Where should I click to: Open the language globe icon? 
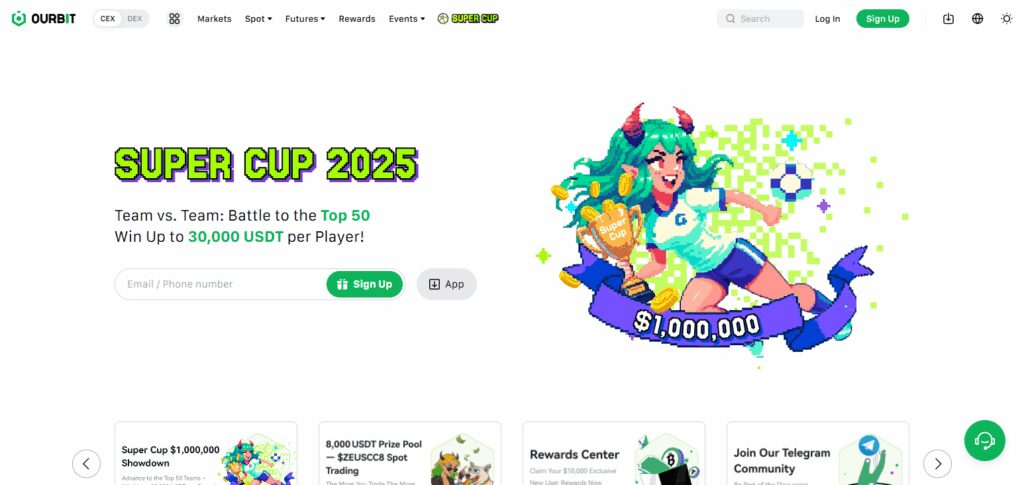[x=978, y=19]
